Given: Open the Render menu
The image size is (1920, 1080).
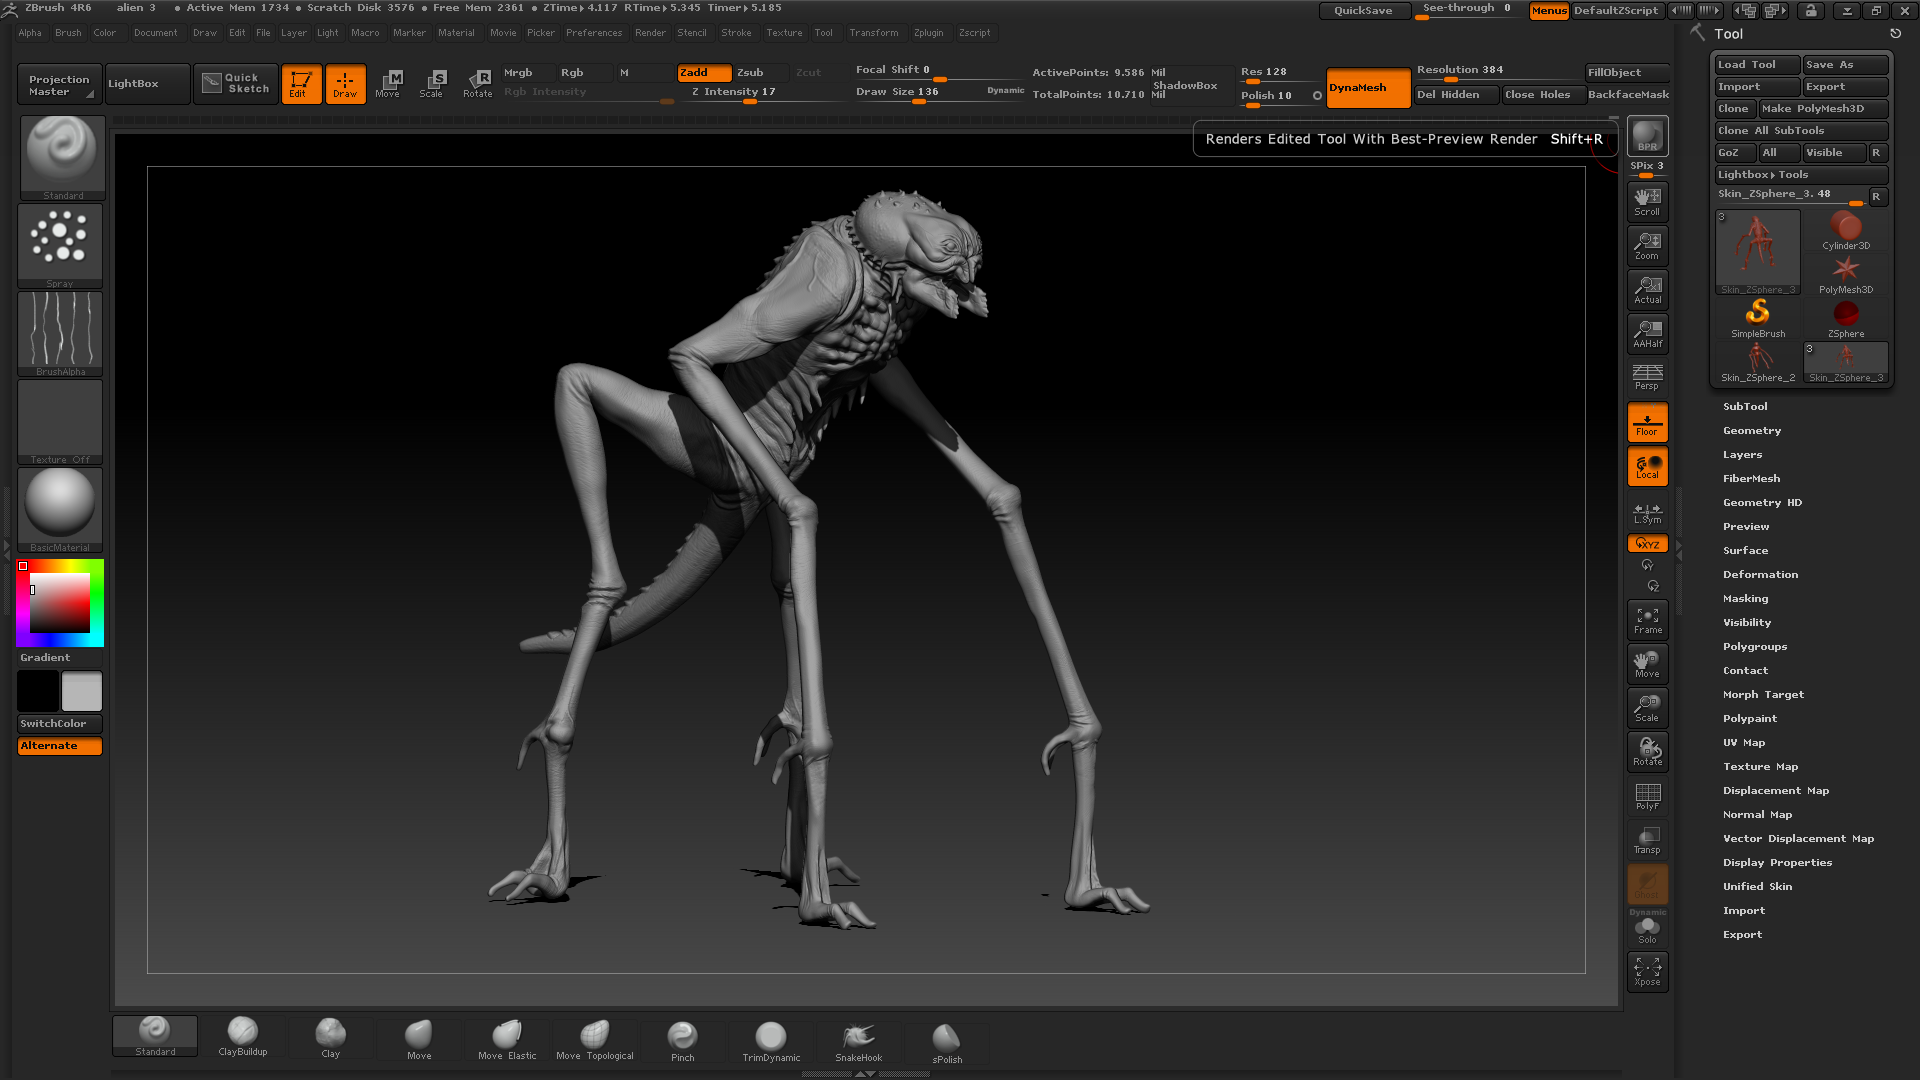Looking at the screenshot, I should (x=650, y=33).
